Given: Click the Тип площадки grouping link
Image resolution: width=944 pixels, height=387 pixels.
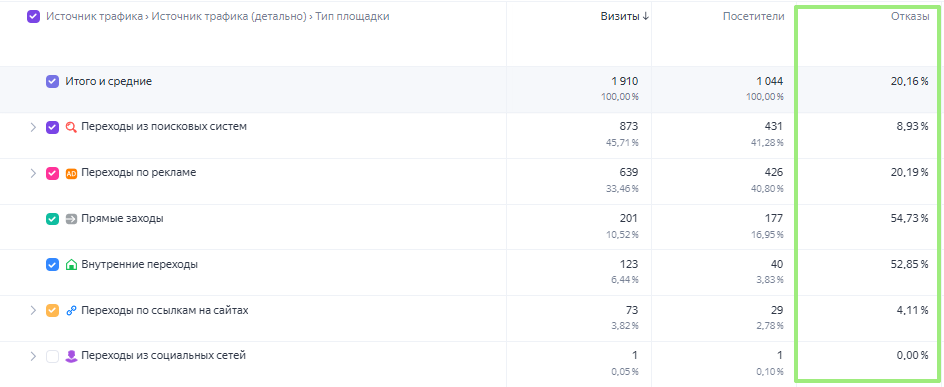Looking at the screenshot, I should click(x=352, y=17).
